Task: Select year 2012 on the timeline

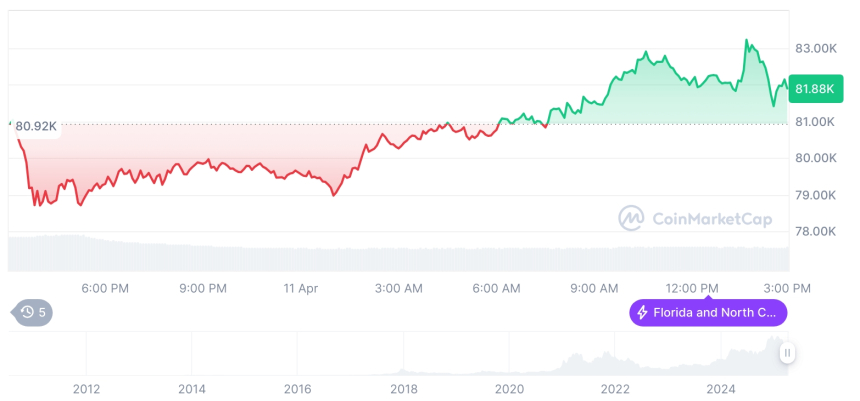Action: click(x=86, y=389)
